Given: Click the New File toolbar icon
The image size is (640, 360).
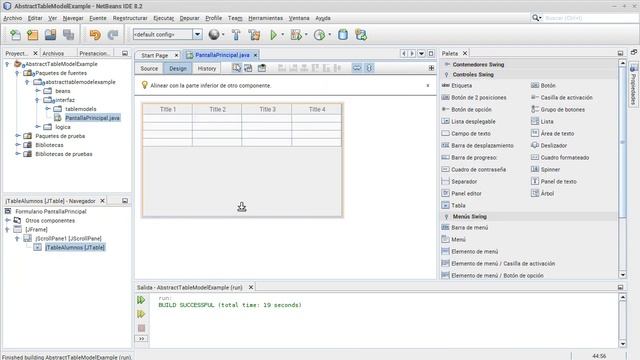Looking at the screenshot, I should [x=15, y=35].
